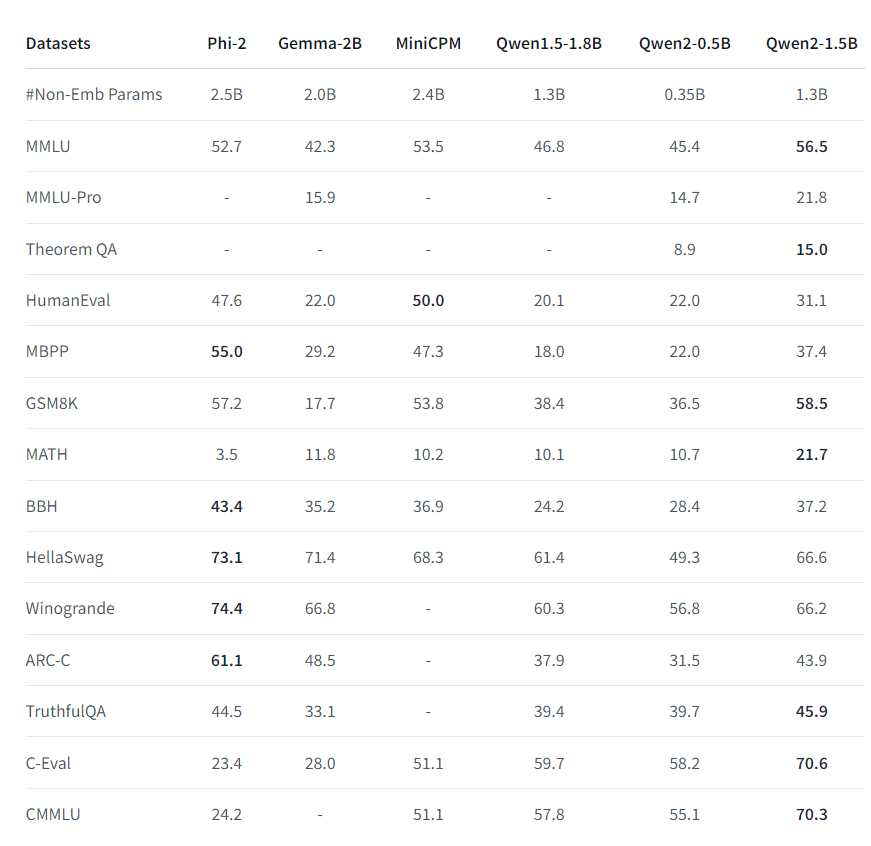Click the Qwen1.5-1.8B column header
Screen dimensions: 871x846
tap(549, 43)
